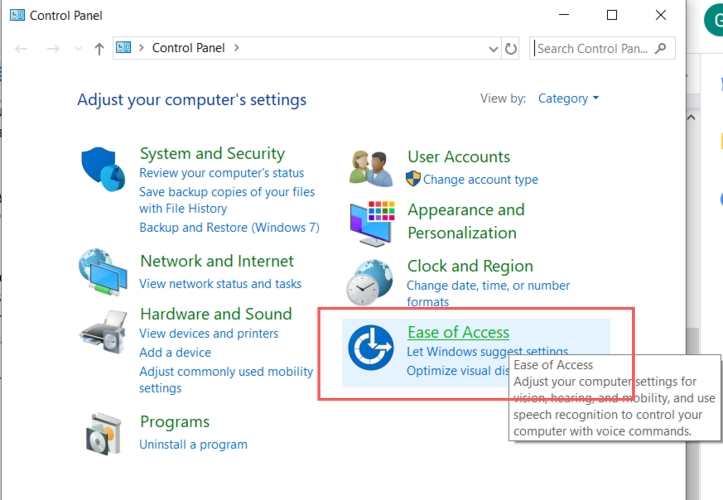
Task: Open Change account type link
Action: coord(480,180)
